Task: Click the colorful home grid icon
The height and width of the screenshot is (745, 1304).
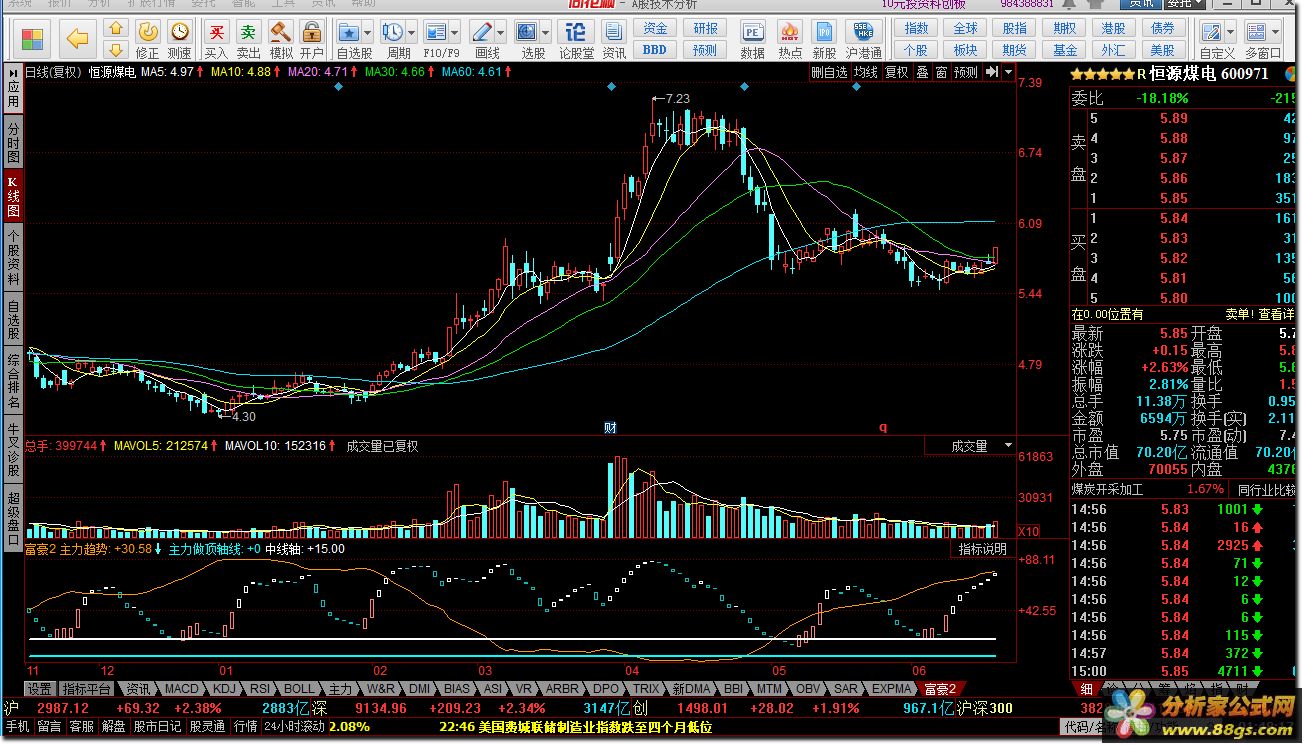Action: coord(33,40)
